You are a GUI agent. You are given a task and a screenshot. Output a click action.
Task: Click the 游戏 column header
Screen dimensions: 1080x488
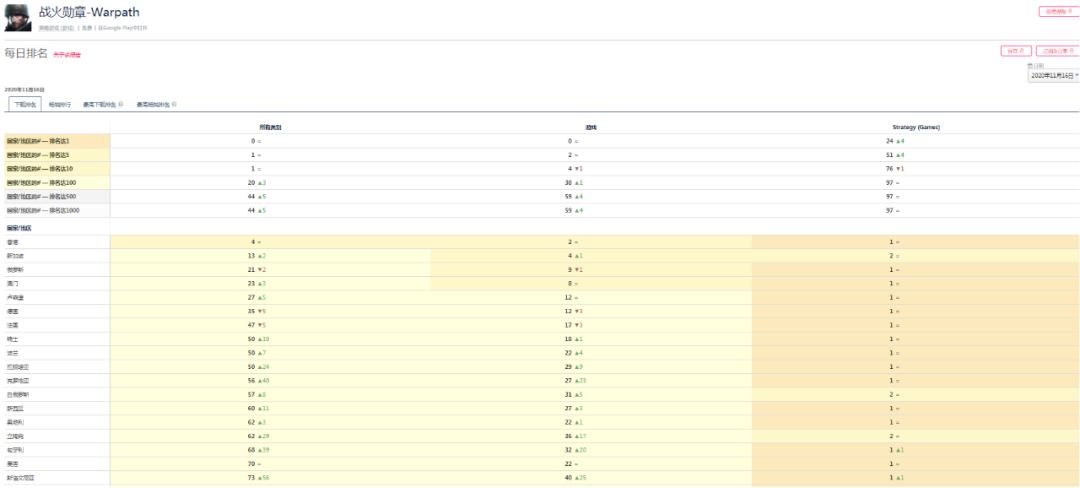pos(591,127)
